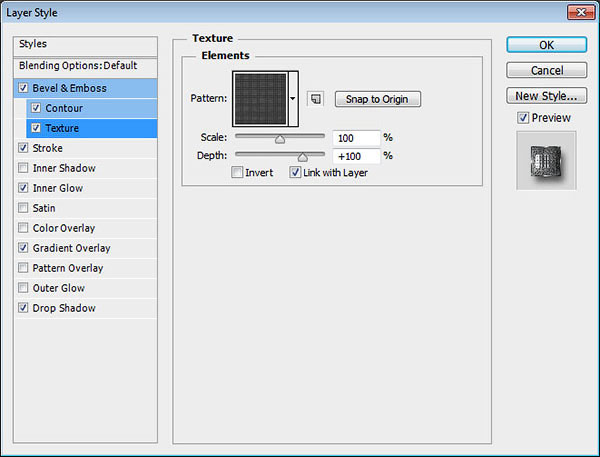Uncheck the Drop Shadow checkbox
This screenshot has width=600, height=457.
tap(23, 307)
